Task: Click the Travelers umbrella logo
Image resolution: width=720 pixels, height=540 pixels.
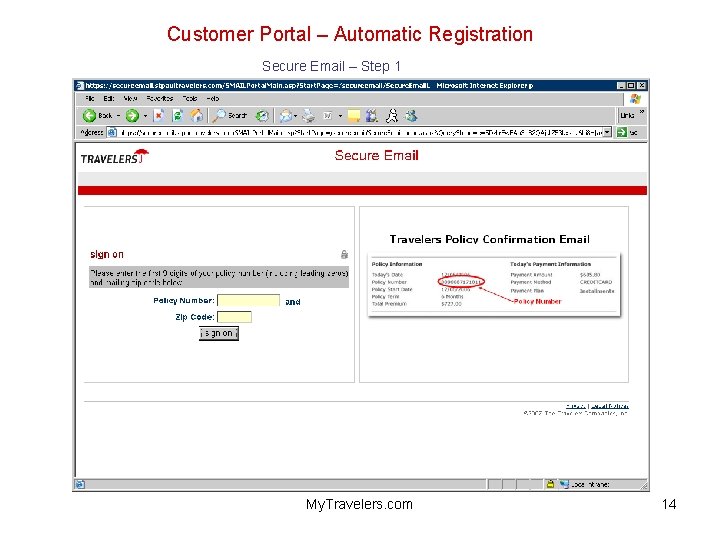Action: tap(115, 156)
